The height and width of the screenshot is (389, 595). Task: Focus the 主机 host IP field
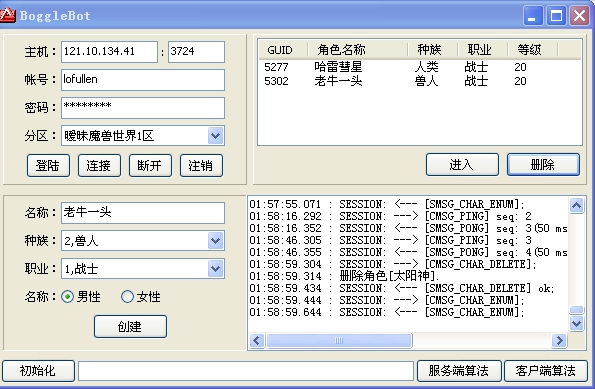click(x=109, y=52)
